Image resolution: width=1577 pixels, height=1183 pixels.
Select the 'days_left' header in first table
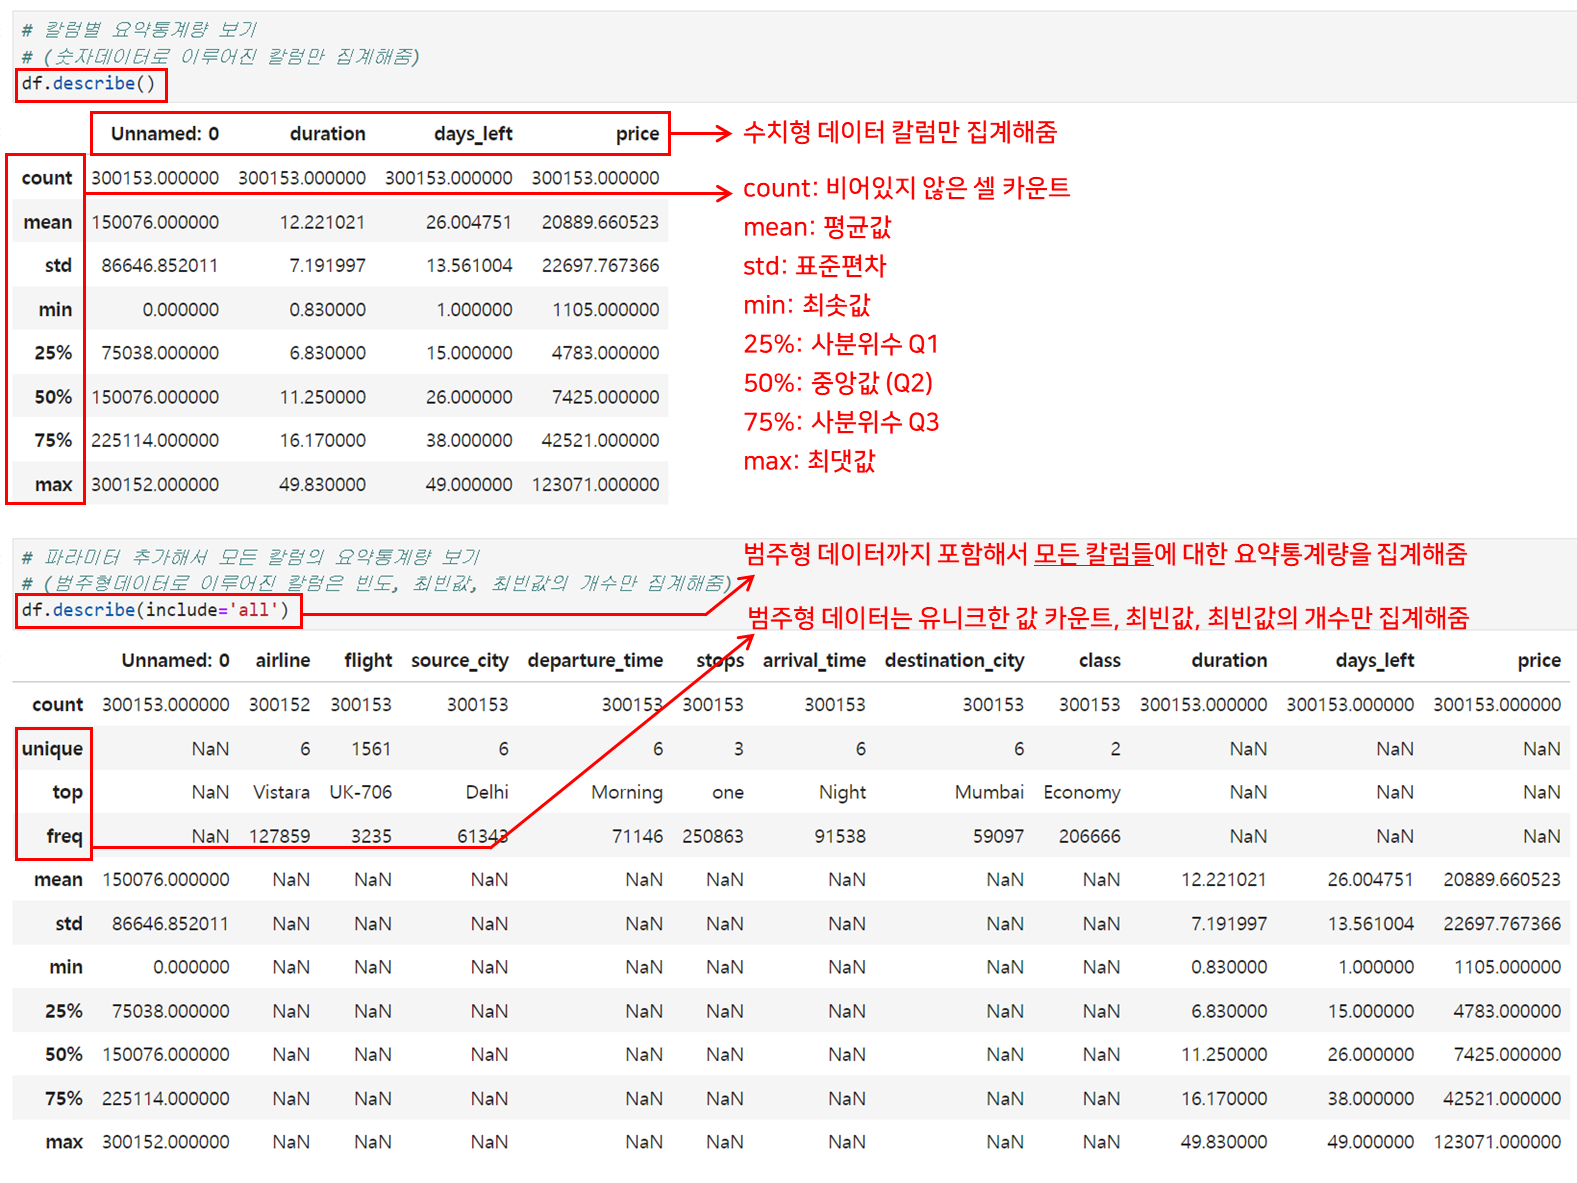click(x=473, y=134)
